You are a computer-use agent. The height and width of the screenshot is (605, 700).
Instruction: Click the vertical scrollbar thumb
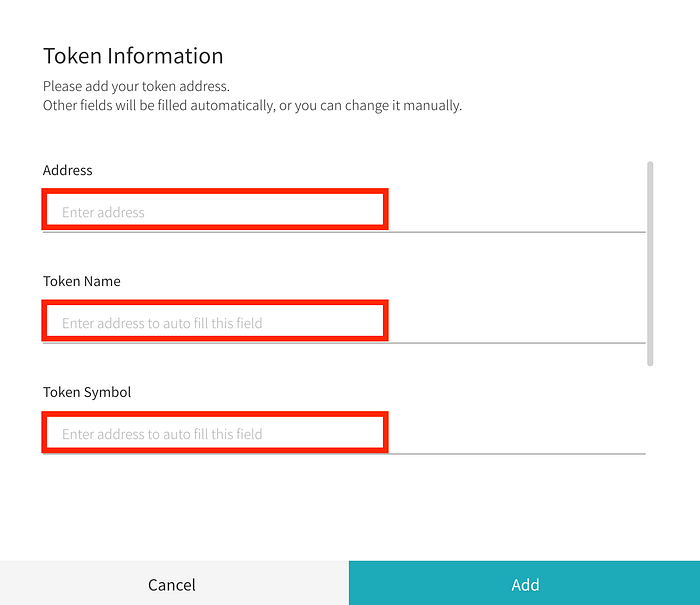(x=650, y=264)
